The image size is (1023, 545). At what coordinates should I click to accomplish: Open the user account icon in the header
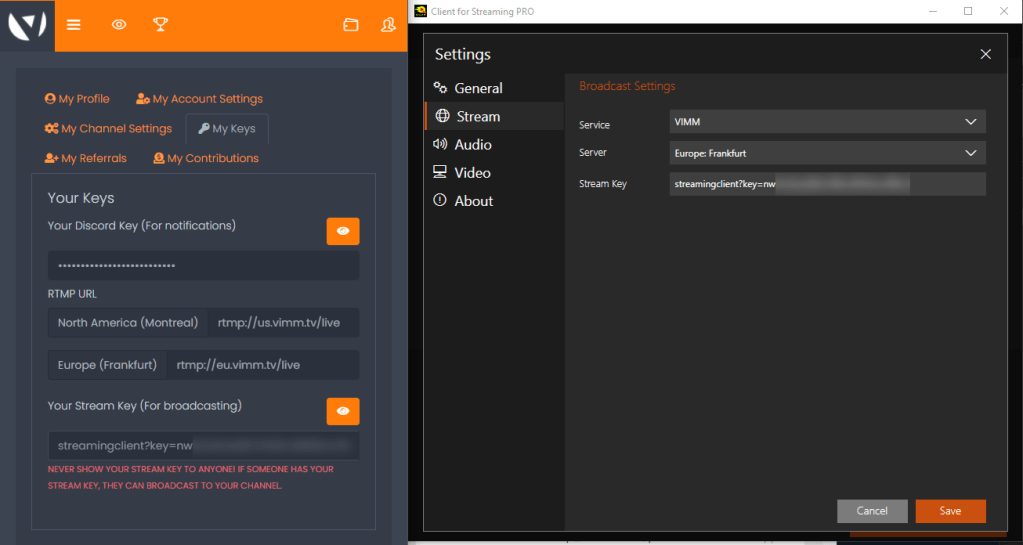[388, 25]
